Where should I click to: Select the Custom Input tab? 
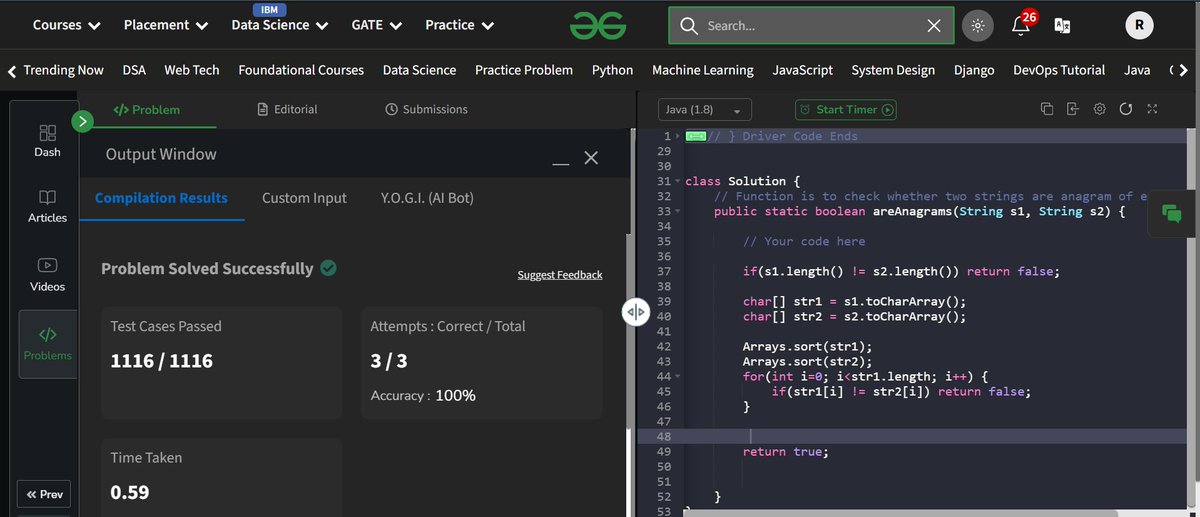click(x=304, y=198)
